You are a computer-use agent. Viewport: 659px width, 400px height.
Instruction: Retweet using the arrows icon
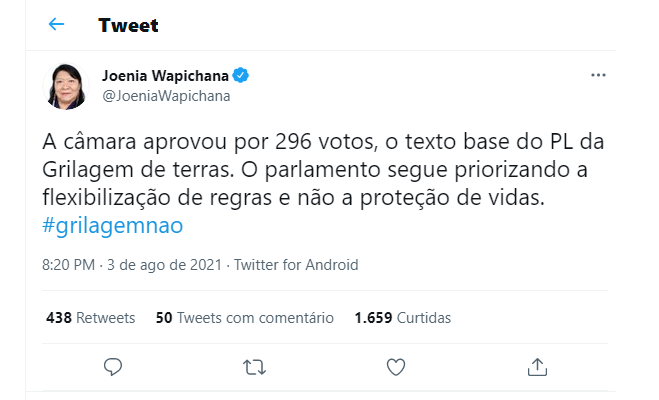[x=254, y=366]
